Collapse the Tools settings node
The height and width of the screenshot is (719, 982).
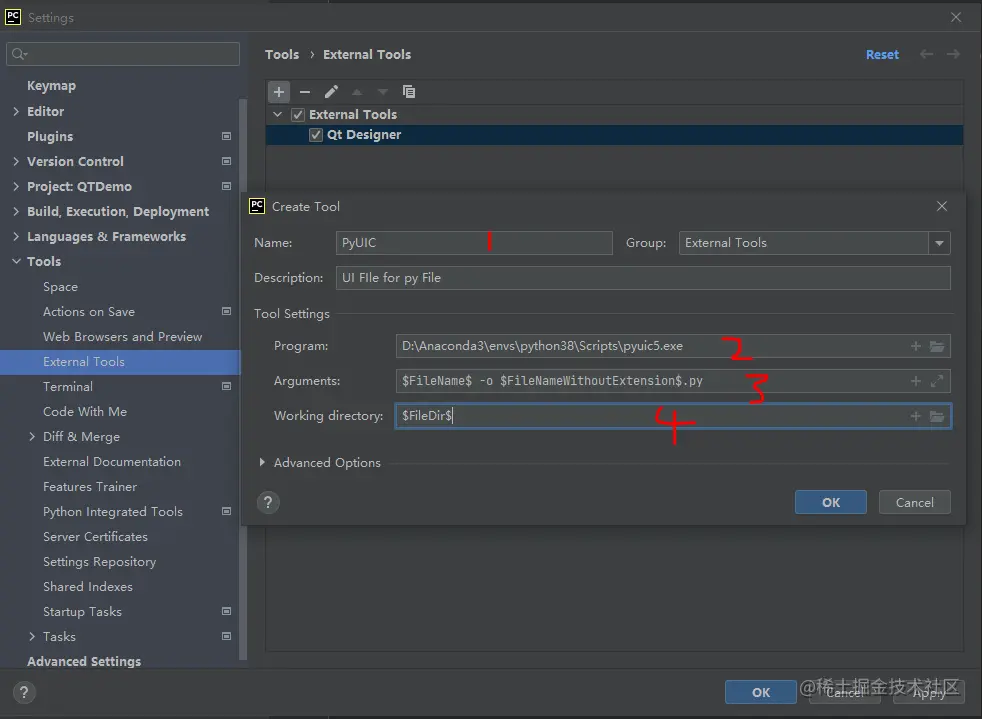[x=16, y=261]
